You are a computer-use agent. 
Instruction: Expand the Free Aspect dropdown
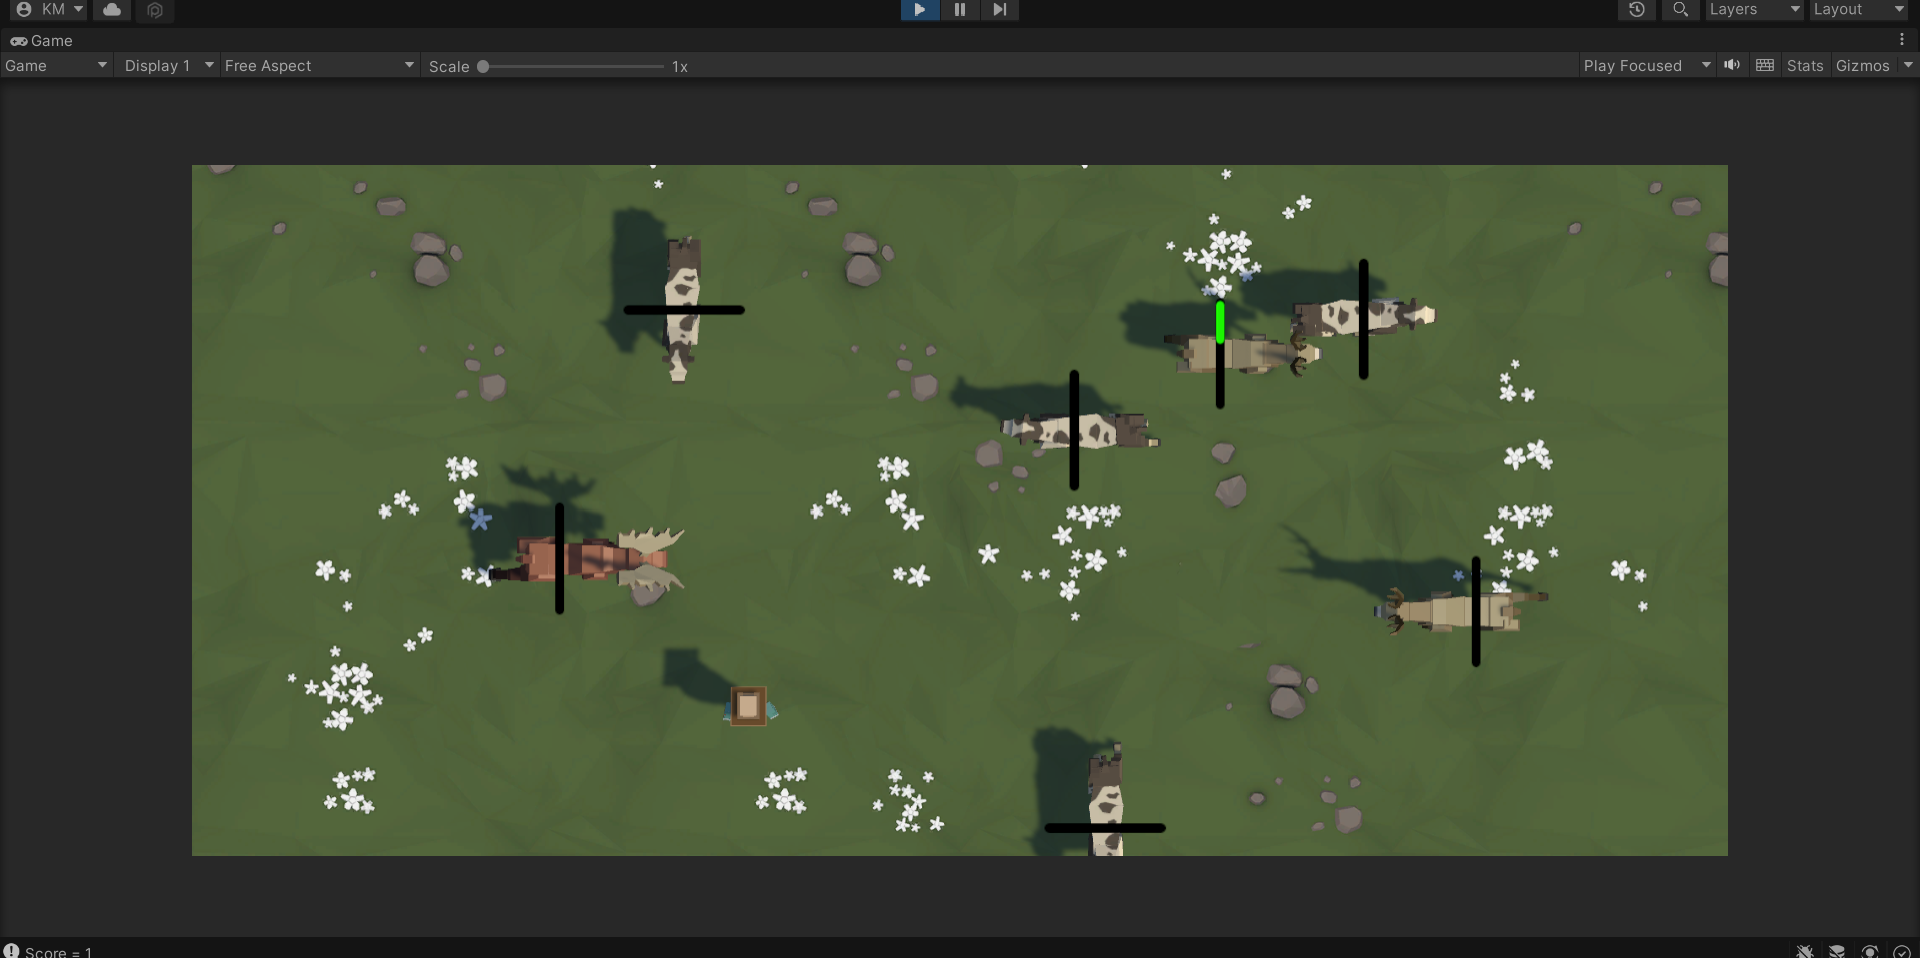click(x=318, y=66)
